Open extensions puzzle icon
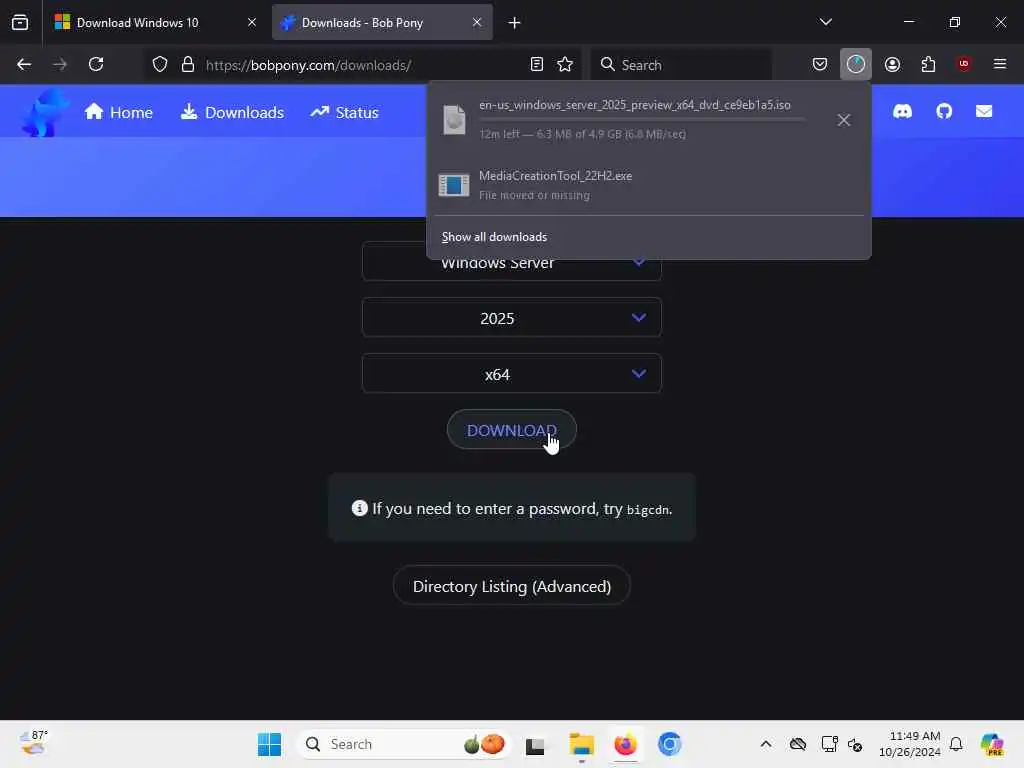Image resolution: width=1024 pixels, height=768 pixels. click(x=928, y=65)
